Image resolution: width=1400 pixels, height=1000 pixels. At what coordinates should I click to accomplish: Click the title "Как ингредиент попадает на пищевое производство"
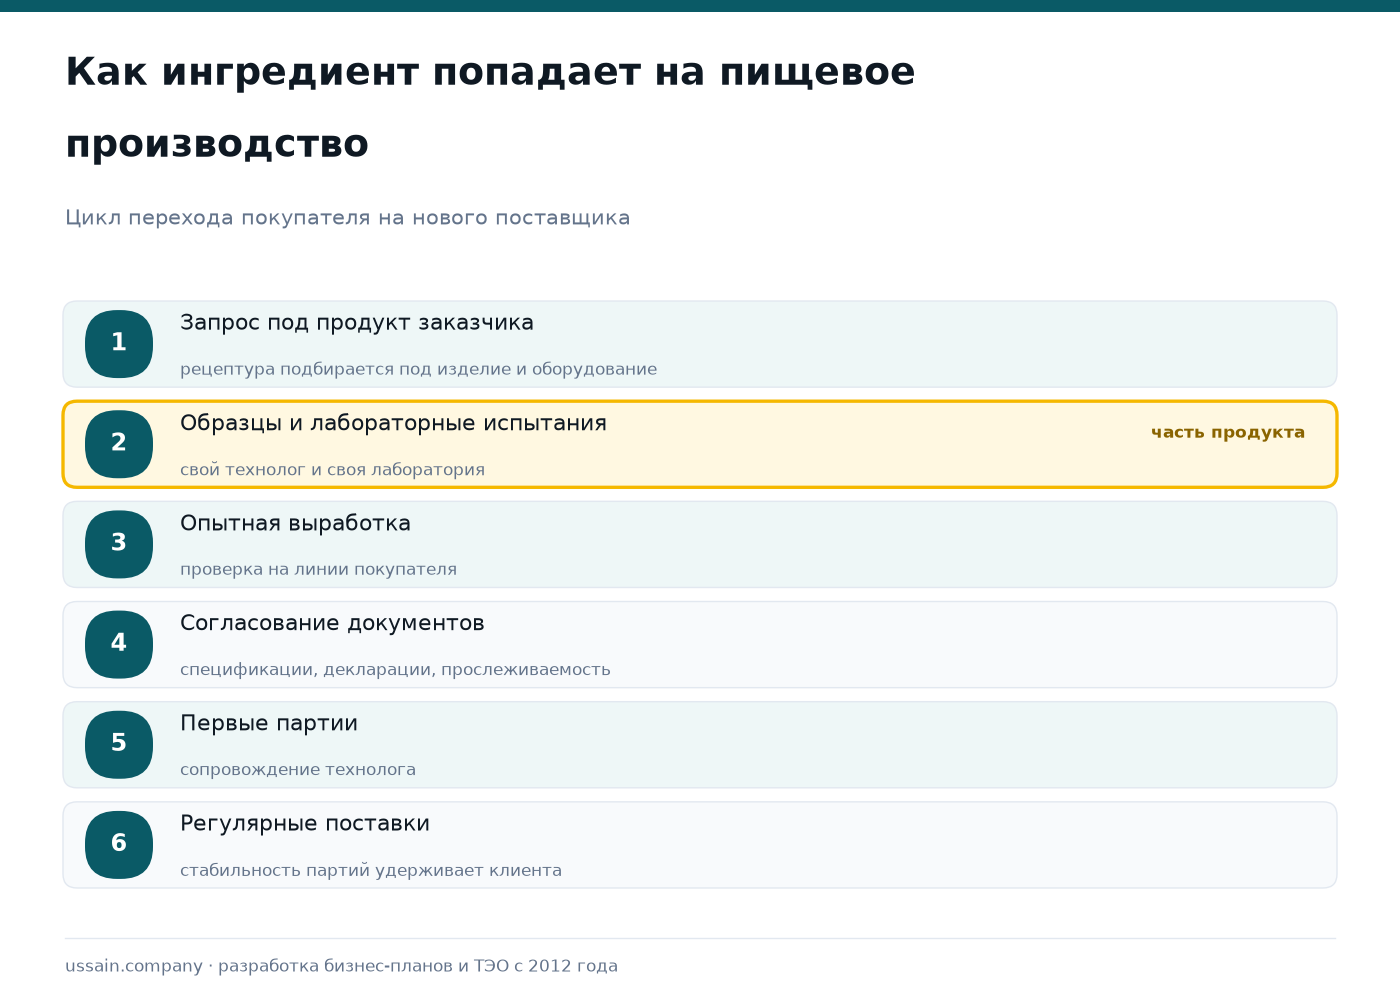[x=490, y=108]
